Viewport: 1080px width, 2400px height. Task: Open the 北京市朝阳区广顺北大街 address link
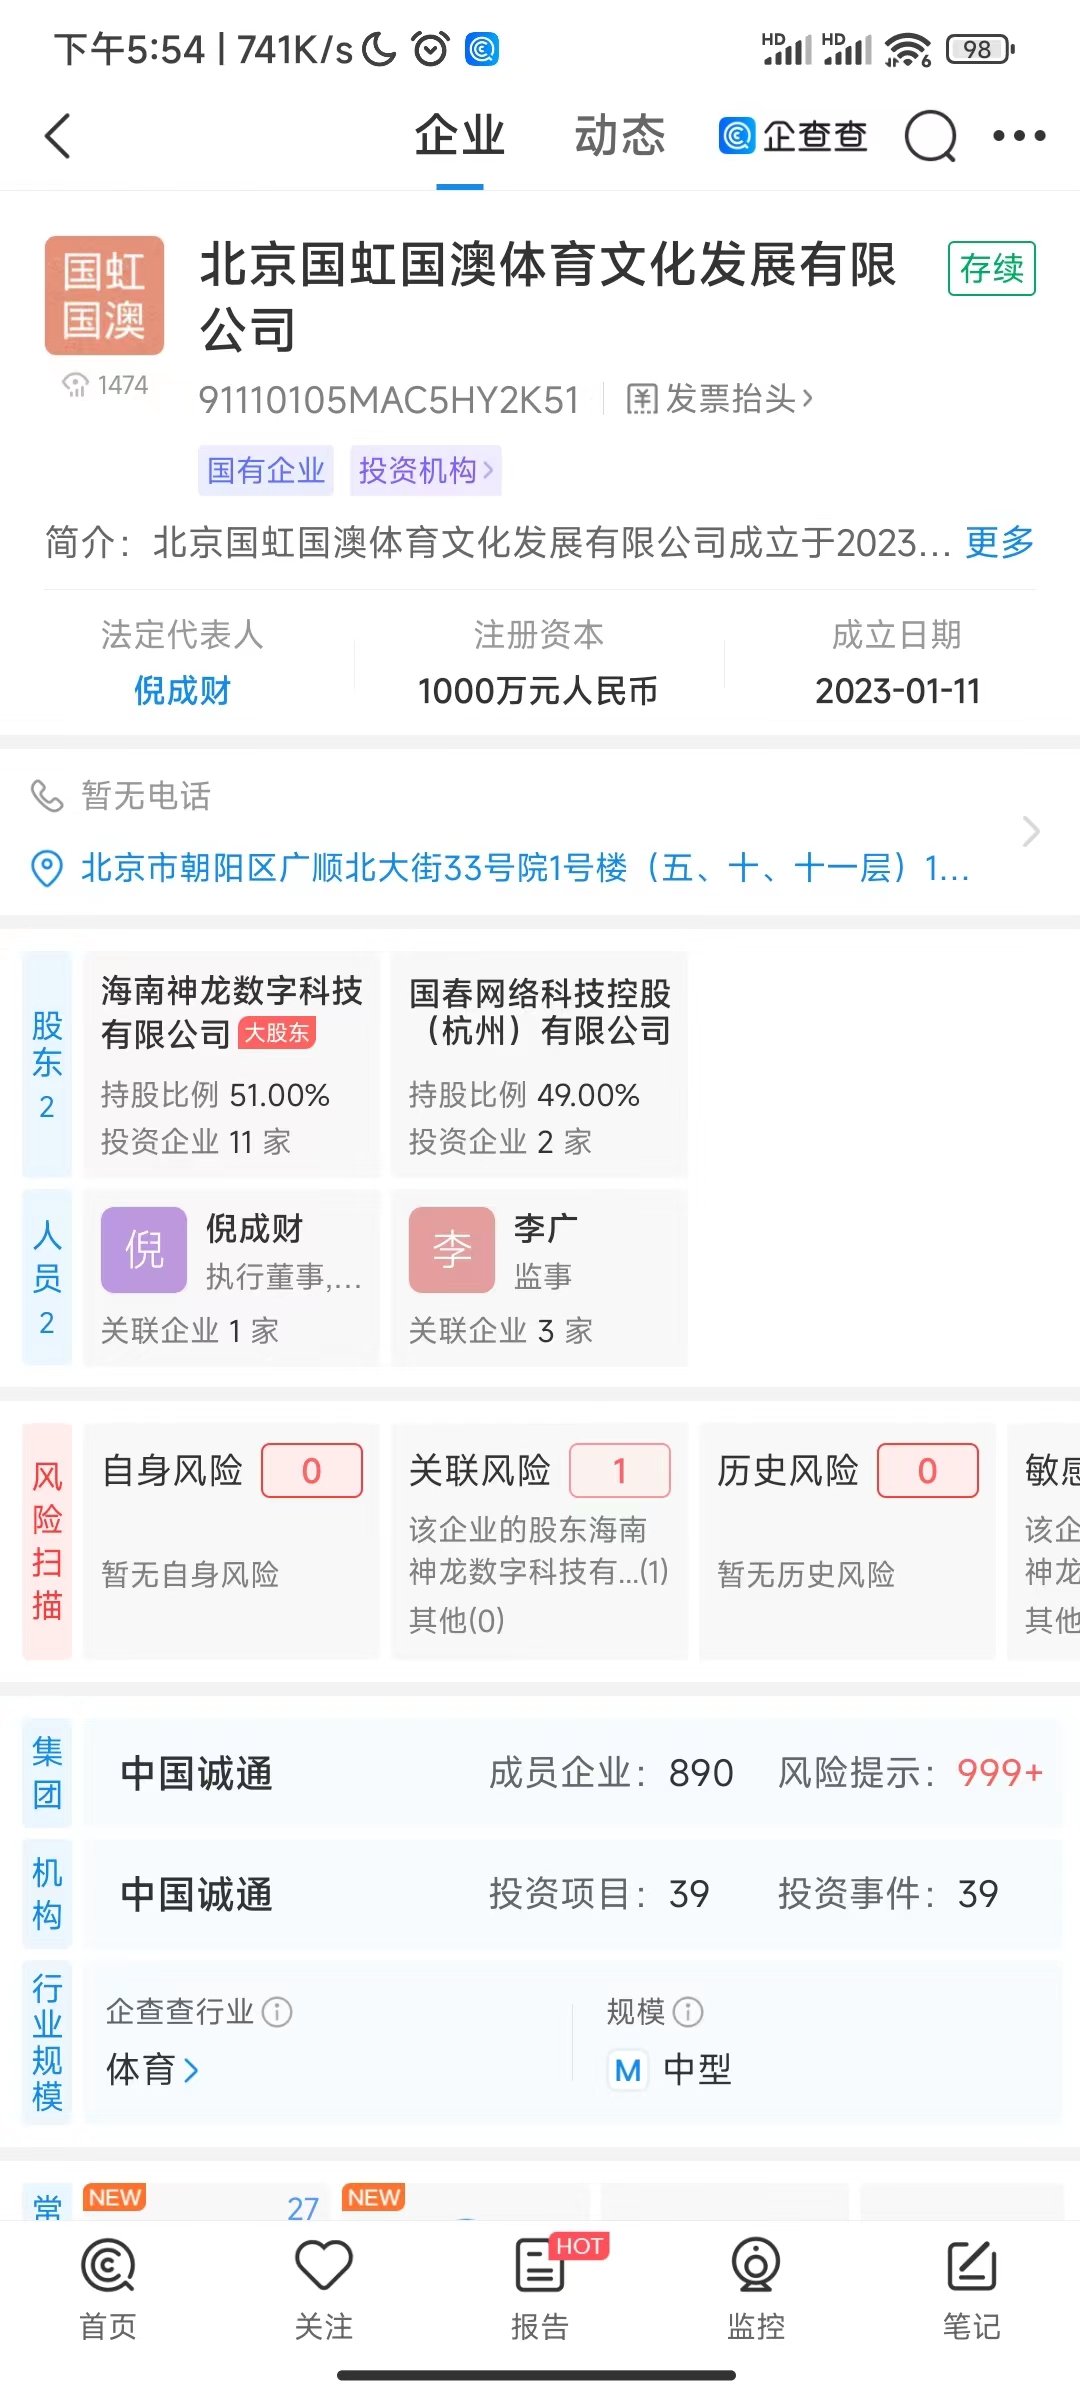click(x=525, y=868)
